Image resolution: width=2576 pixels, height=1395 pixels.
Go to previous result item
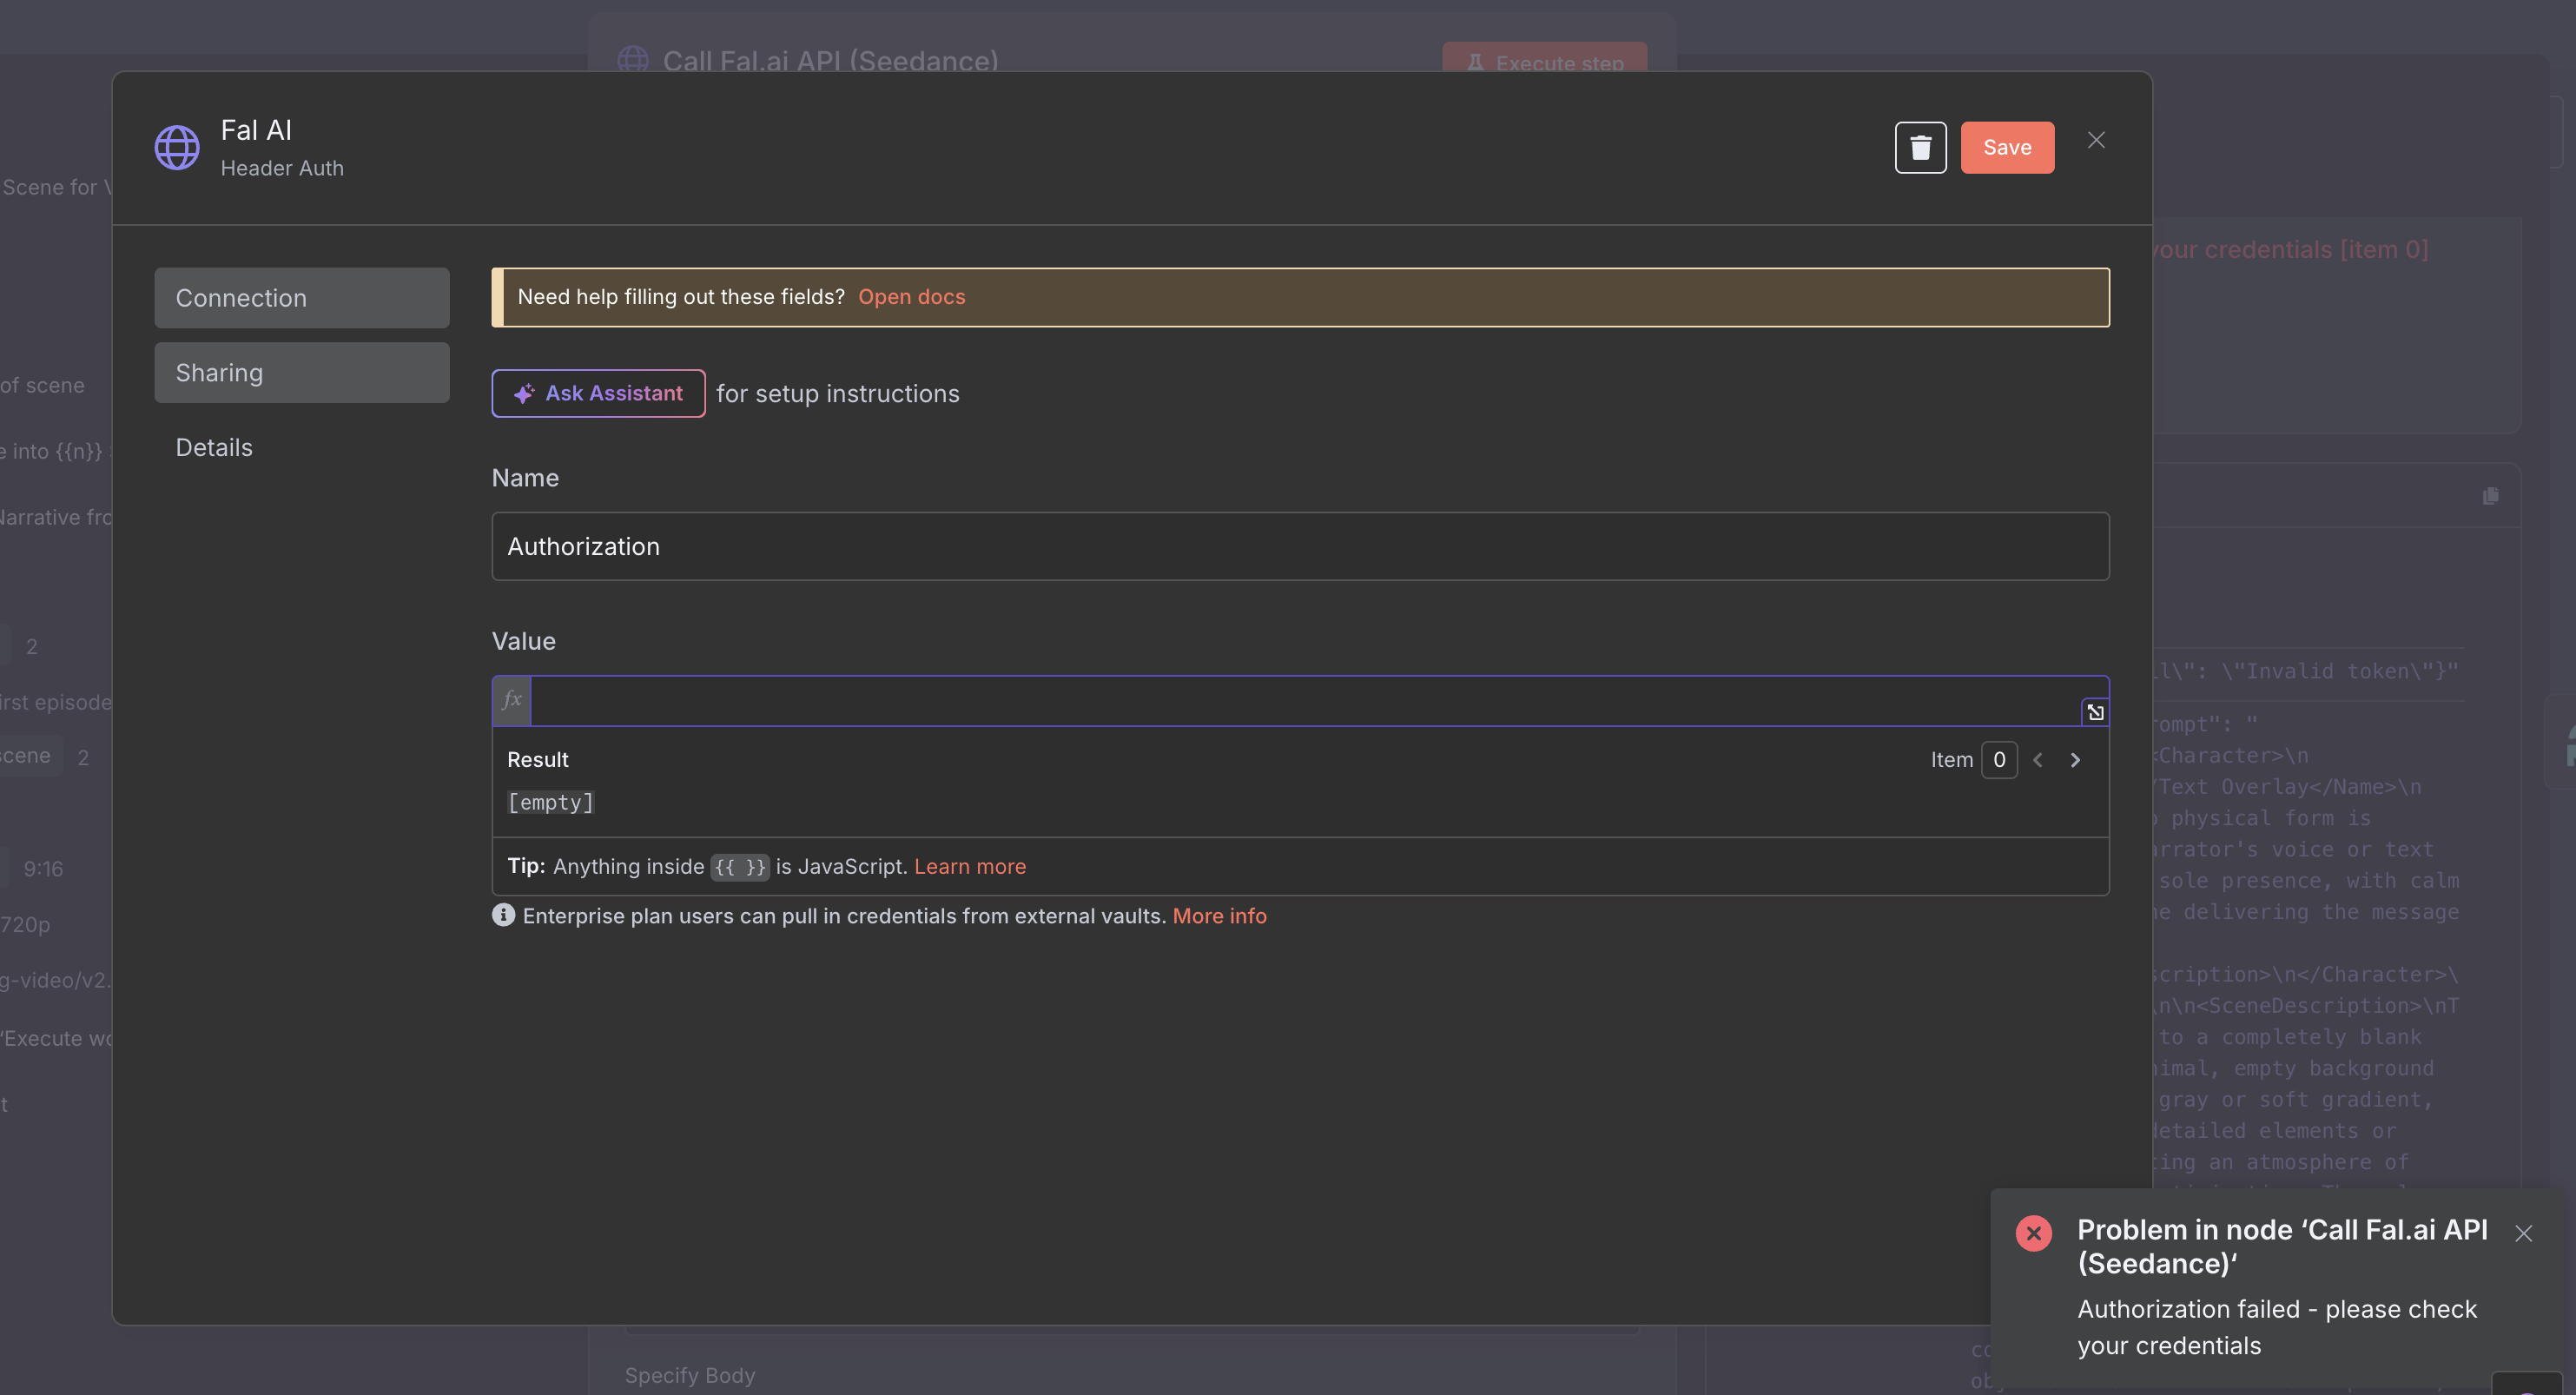[2037, 760]
